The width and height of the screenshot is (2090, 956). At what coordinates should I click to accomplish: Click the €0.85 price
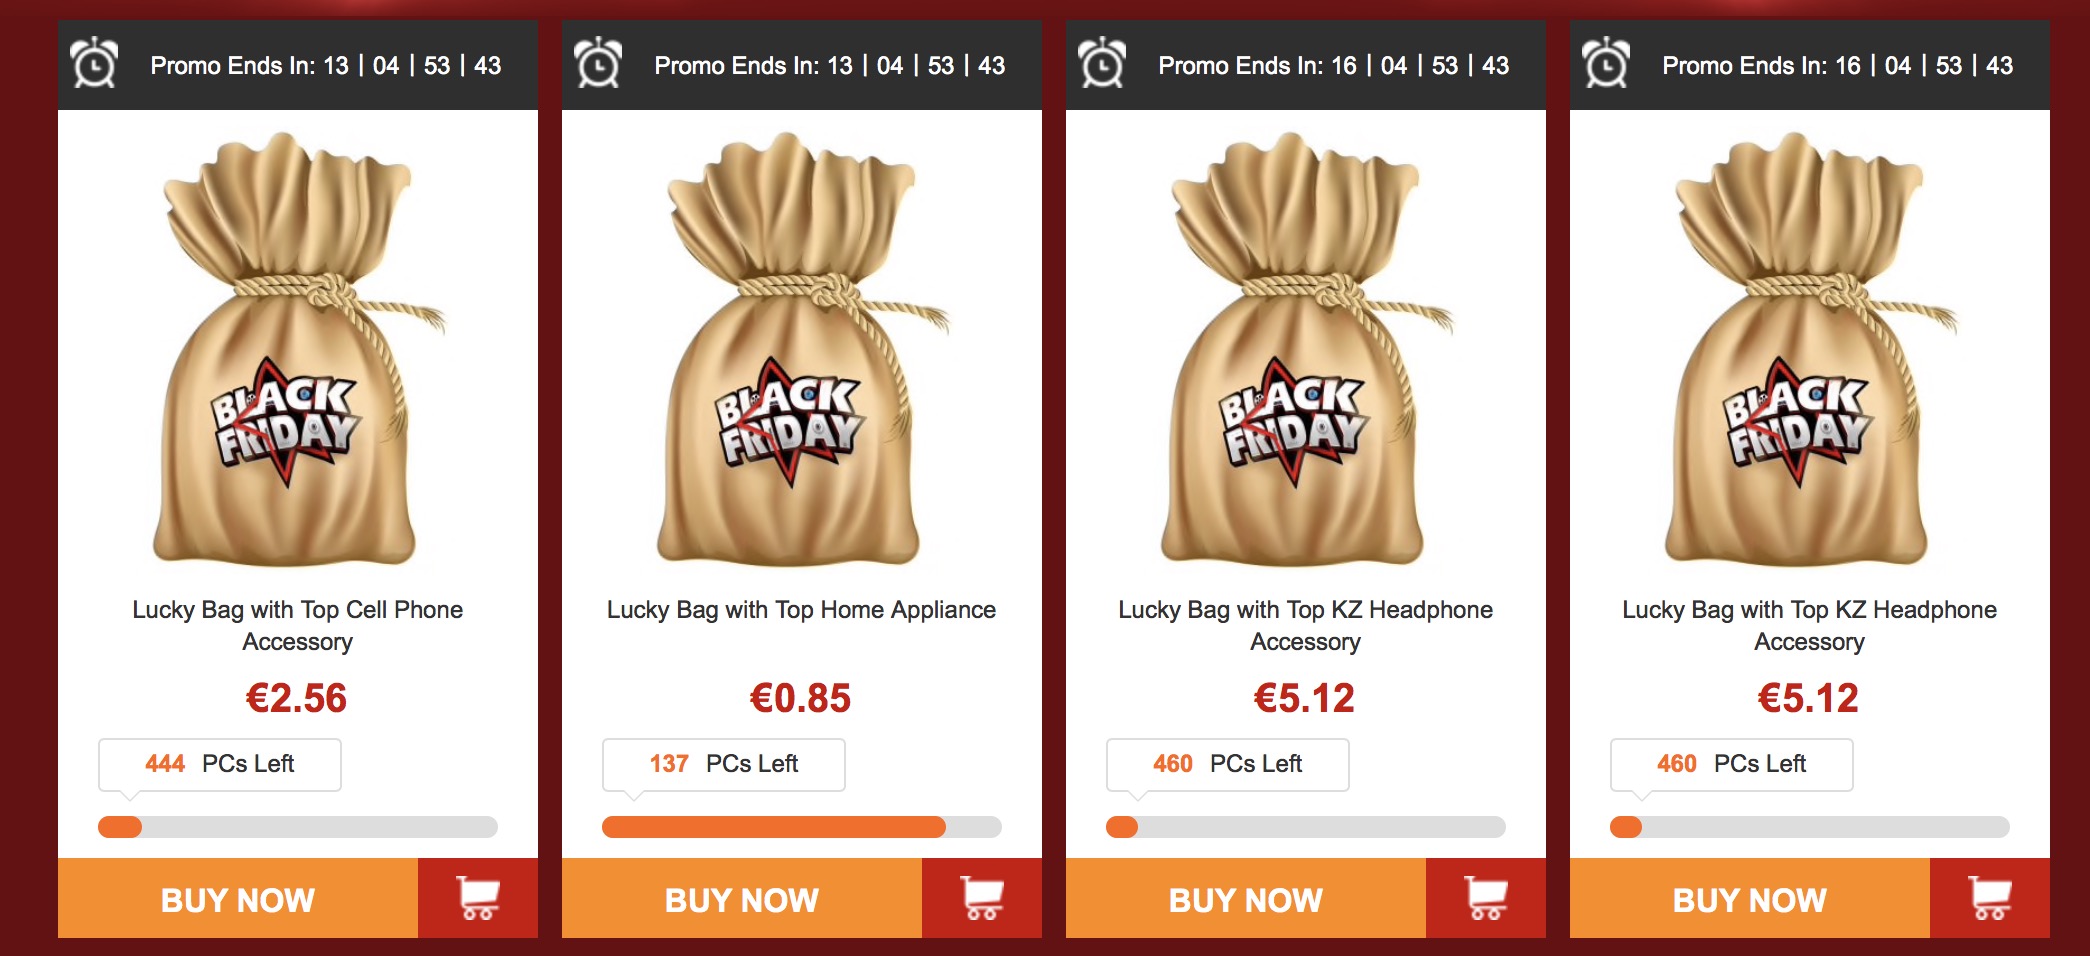tap(801, 698)
